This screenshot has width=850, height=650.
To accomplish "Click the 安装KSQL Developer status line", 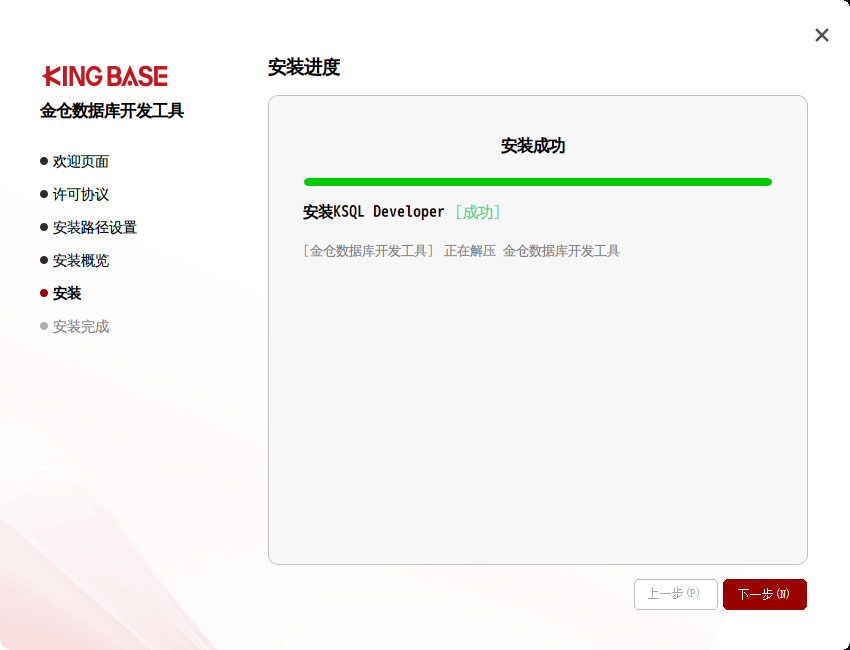I will (x=373, y=212).
